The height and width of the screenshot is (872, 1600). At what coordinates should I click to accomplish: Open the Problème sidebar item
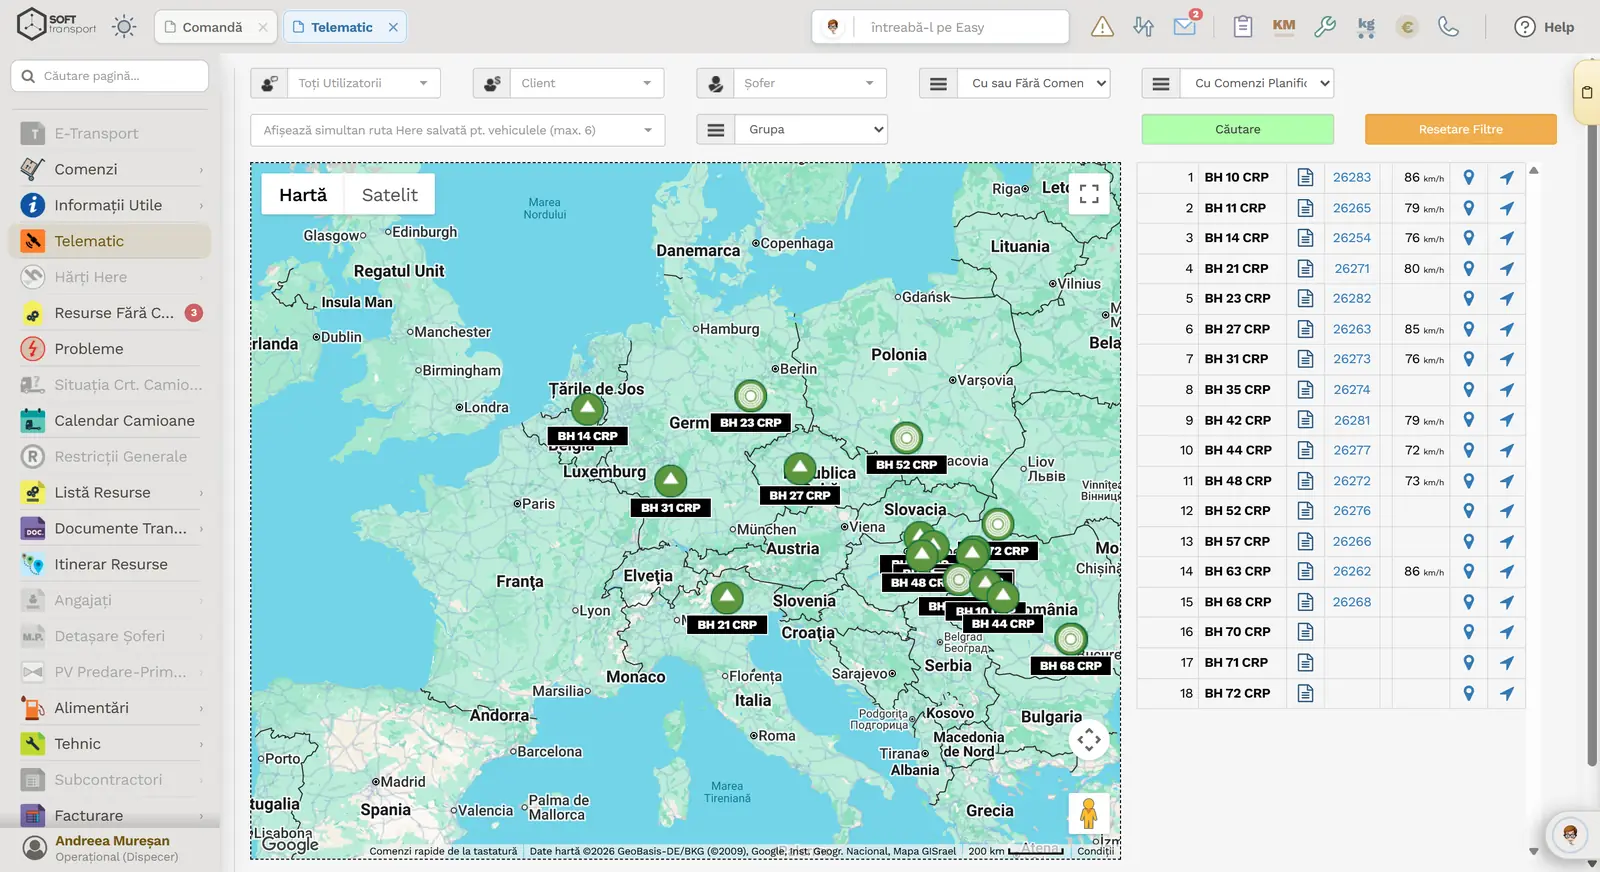click(110, 349)
